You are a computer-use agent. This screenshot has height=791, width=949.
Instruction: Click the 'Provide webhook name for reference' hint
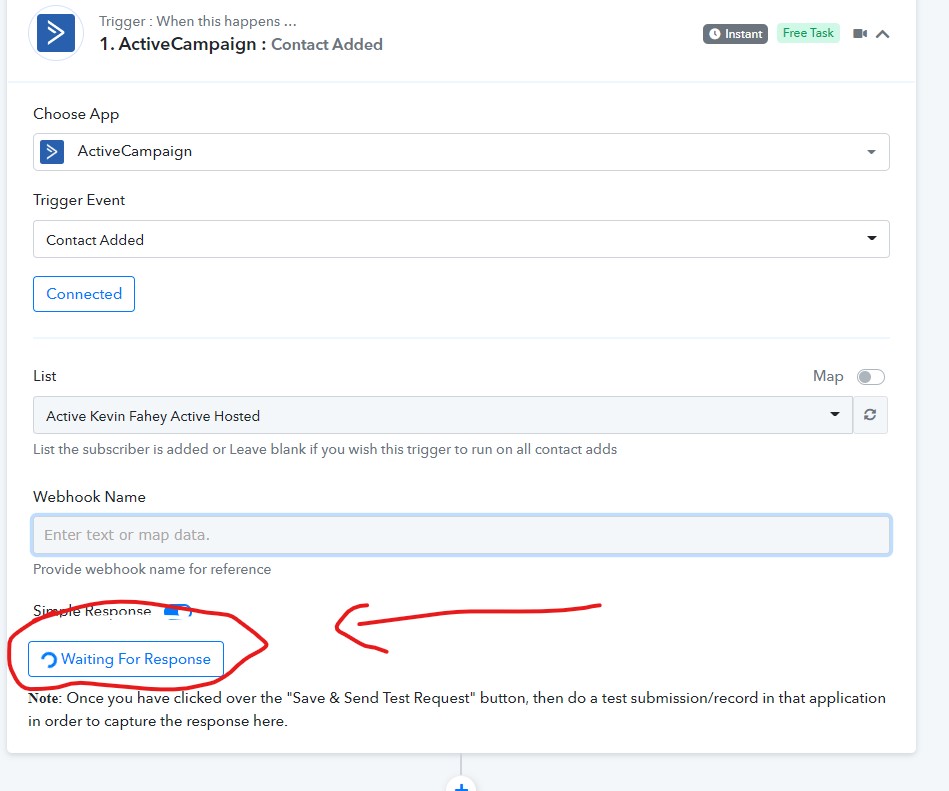coord(152,569)
